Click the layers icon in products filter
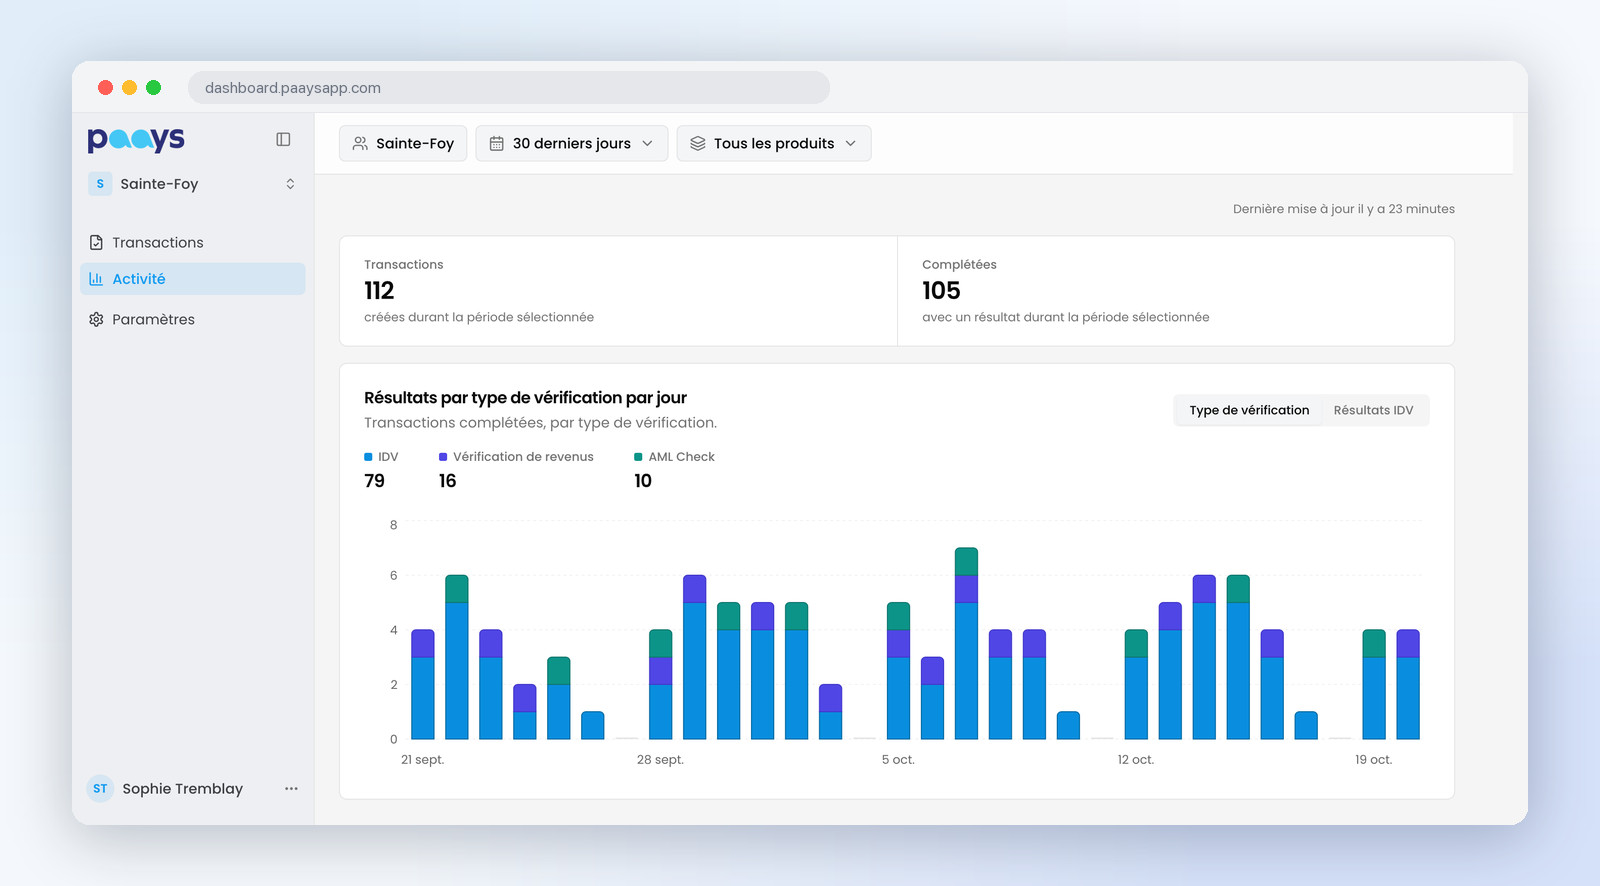Image resolution: width=1600 pixels, height=886 pixels. click(x=698, y=143)
